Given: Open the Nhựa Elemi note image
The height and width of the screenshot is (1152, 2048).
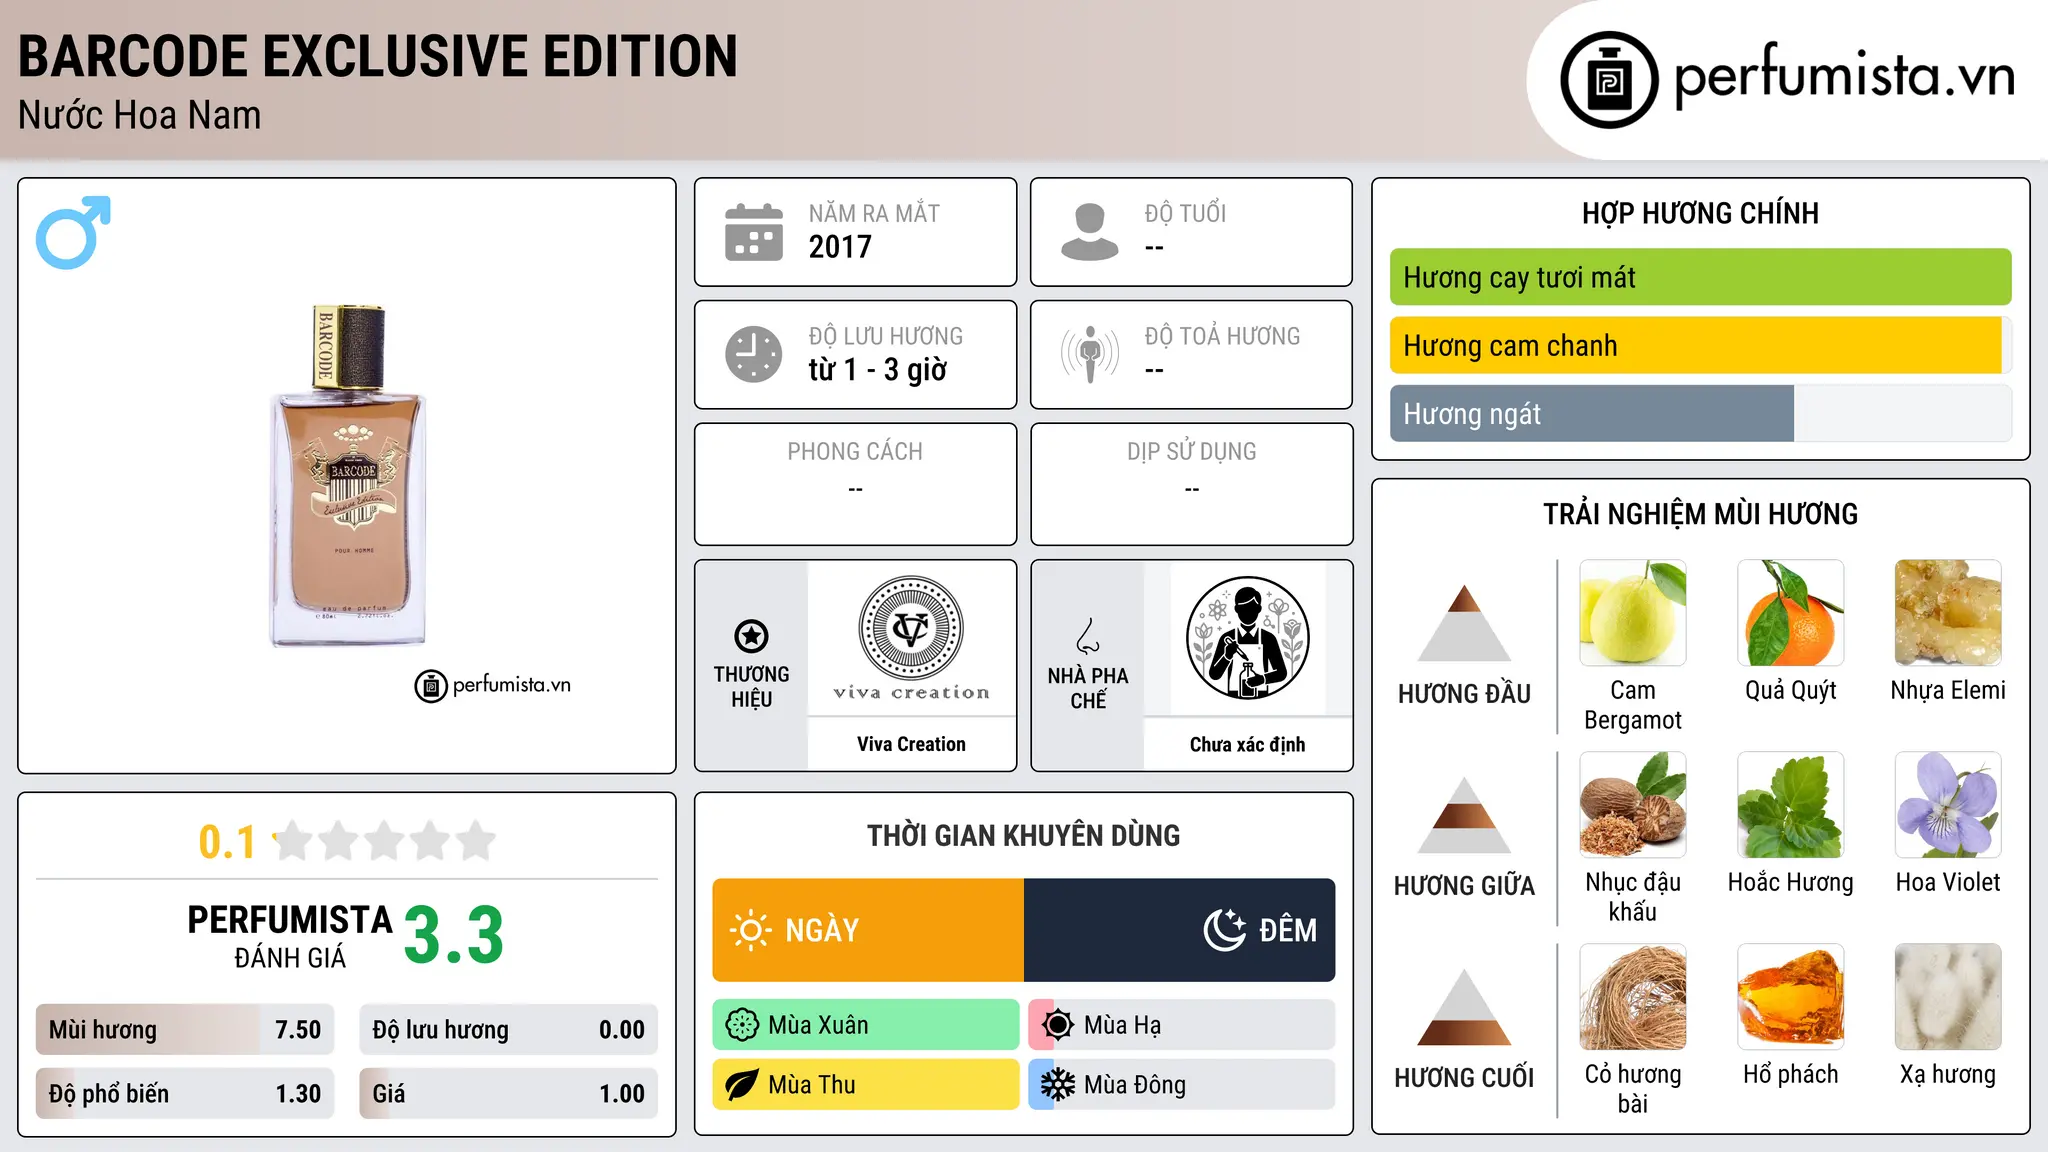Looking at the screenshot, I should point(1948,613).
